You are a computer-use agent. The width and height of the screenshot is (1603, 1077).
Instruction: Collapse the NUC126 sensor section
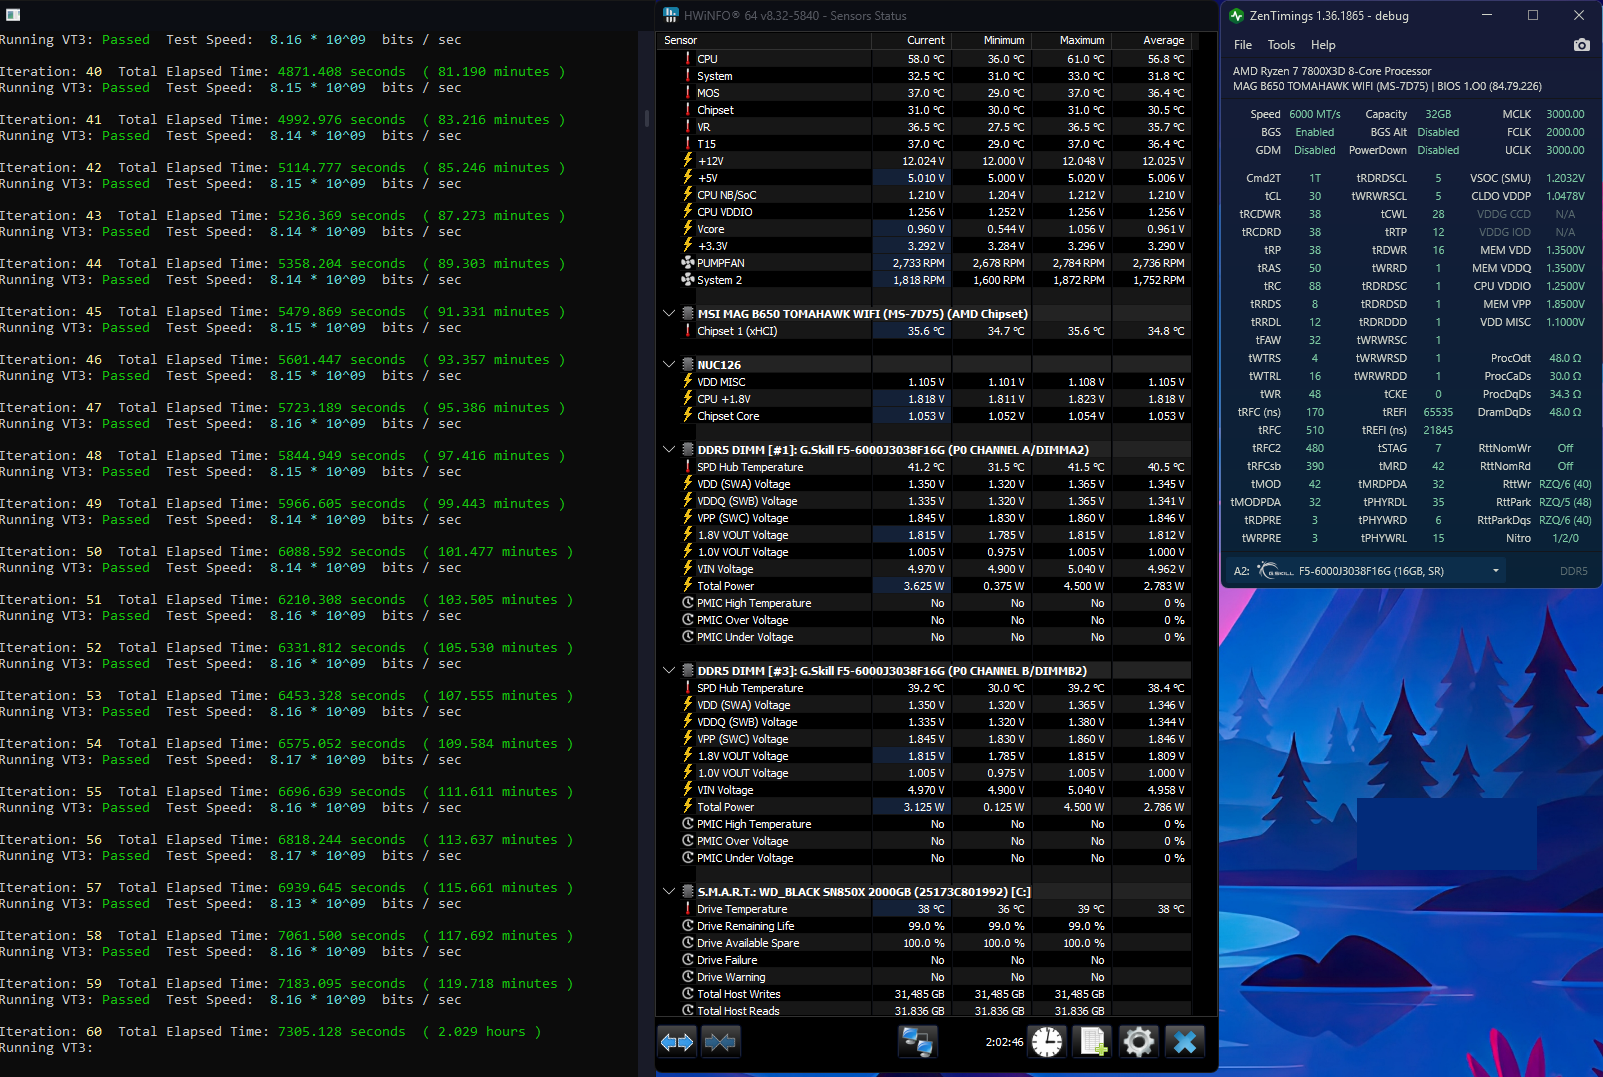(669, 365)
